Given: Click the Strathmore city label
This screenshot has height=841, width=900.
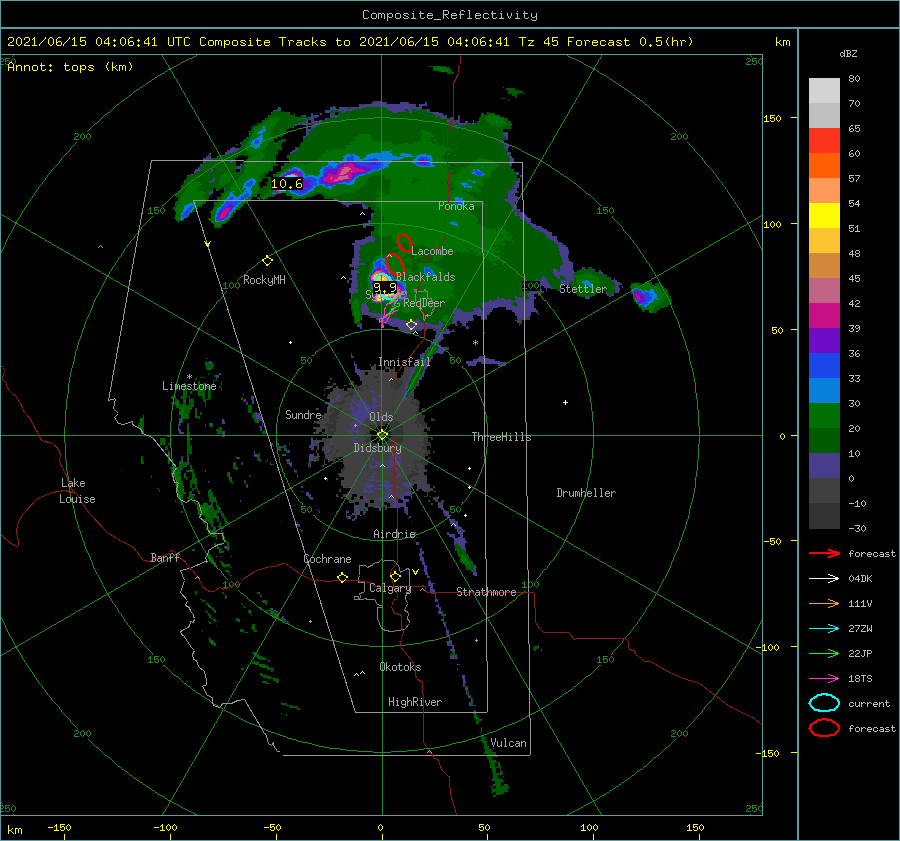Looking at the screenshot, I should click(x=486, y=592).
